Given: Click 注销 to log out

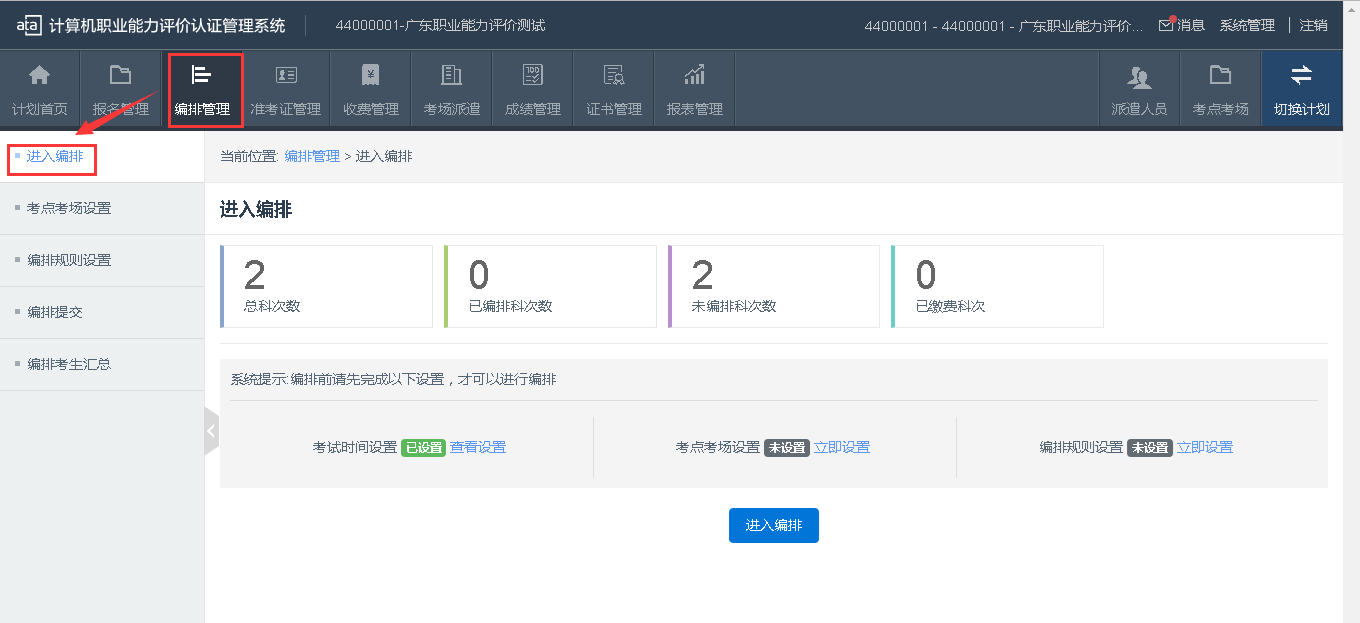Looking at the screenshot, I should (x=1314, y=25).
